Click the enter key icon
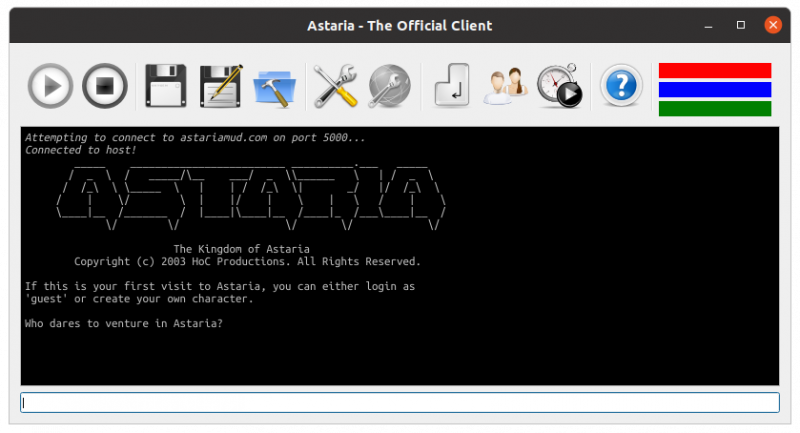This screenshot has width=800, height=433. click(451, 86)
